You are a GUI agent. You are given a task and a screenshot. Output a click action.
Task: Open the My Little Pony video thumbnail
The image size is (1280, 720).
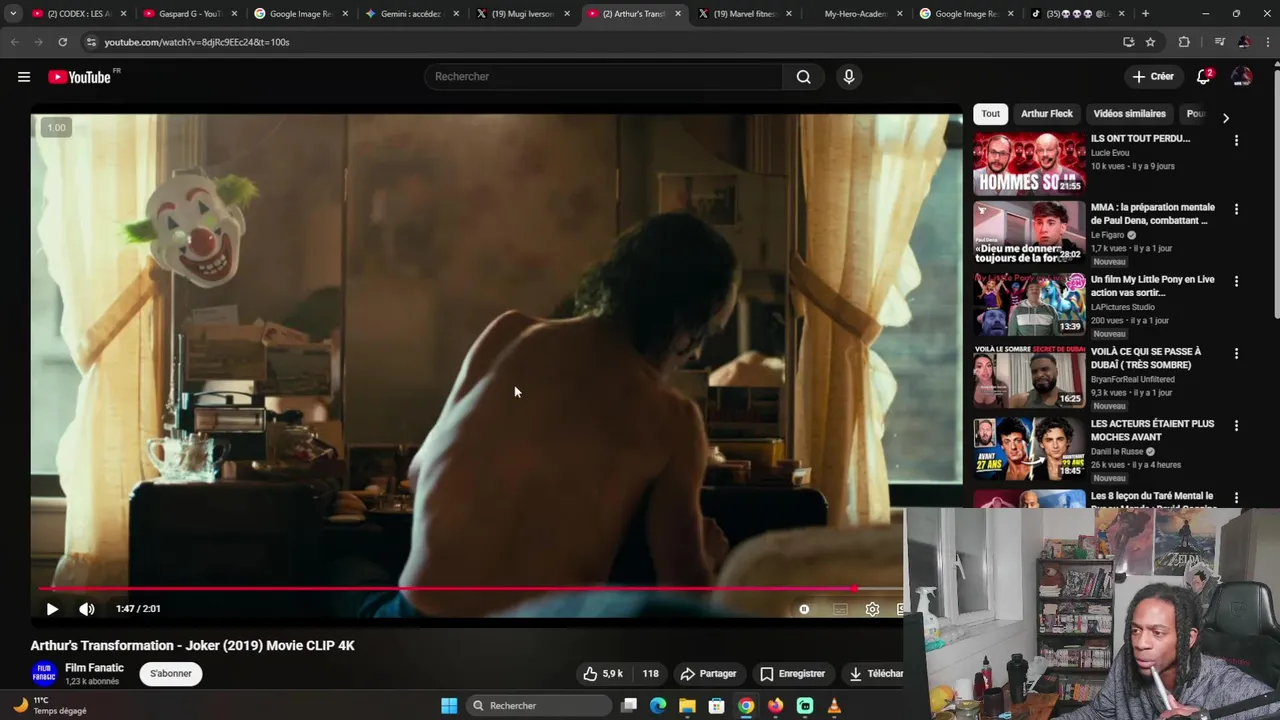pos(1029,304)
